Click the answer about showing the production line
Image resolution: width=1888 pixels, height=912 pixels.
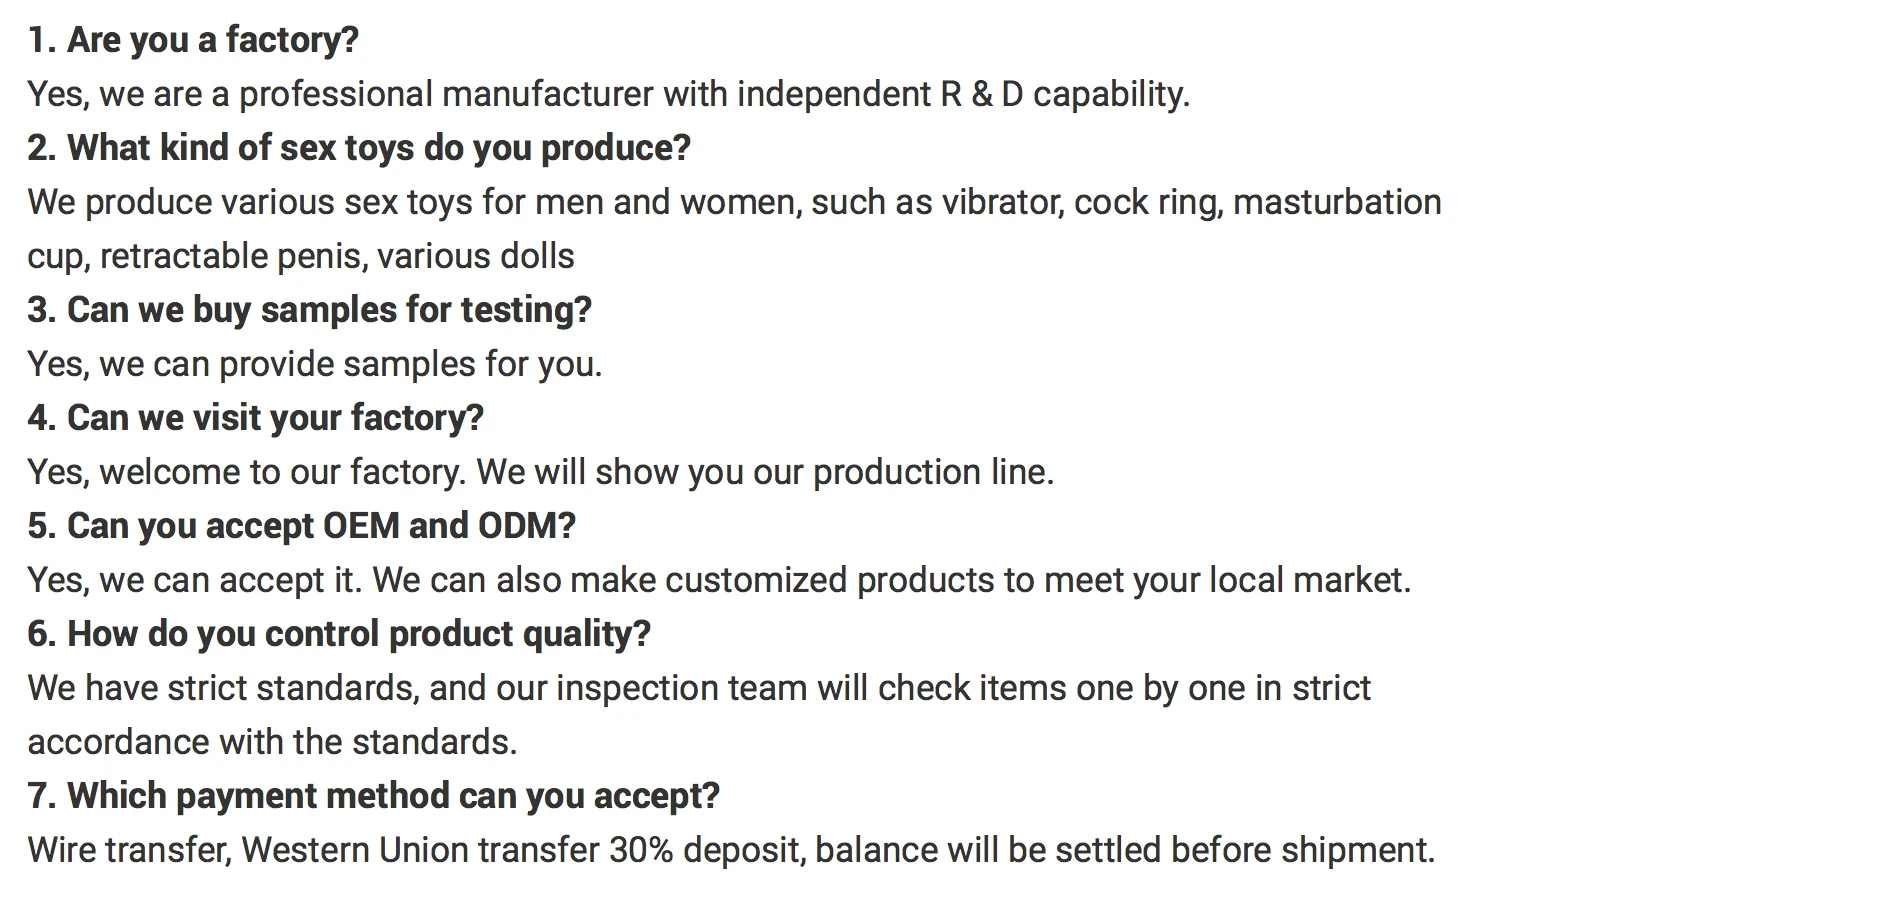(x=541, y=472)
